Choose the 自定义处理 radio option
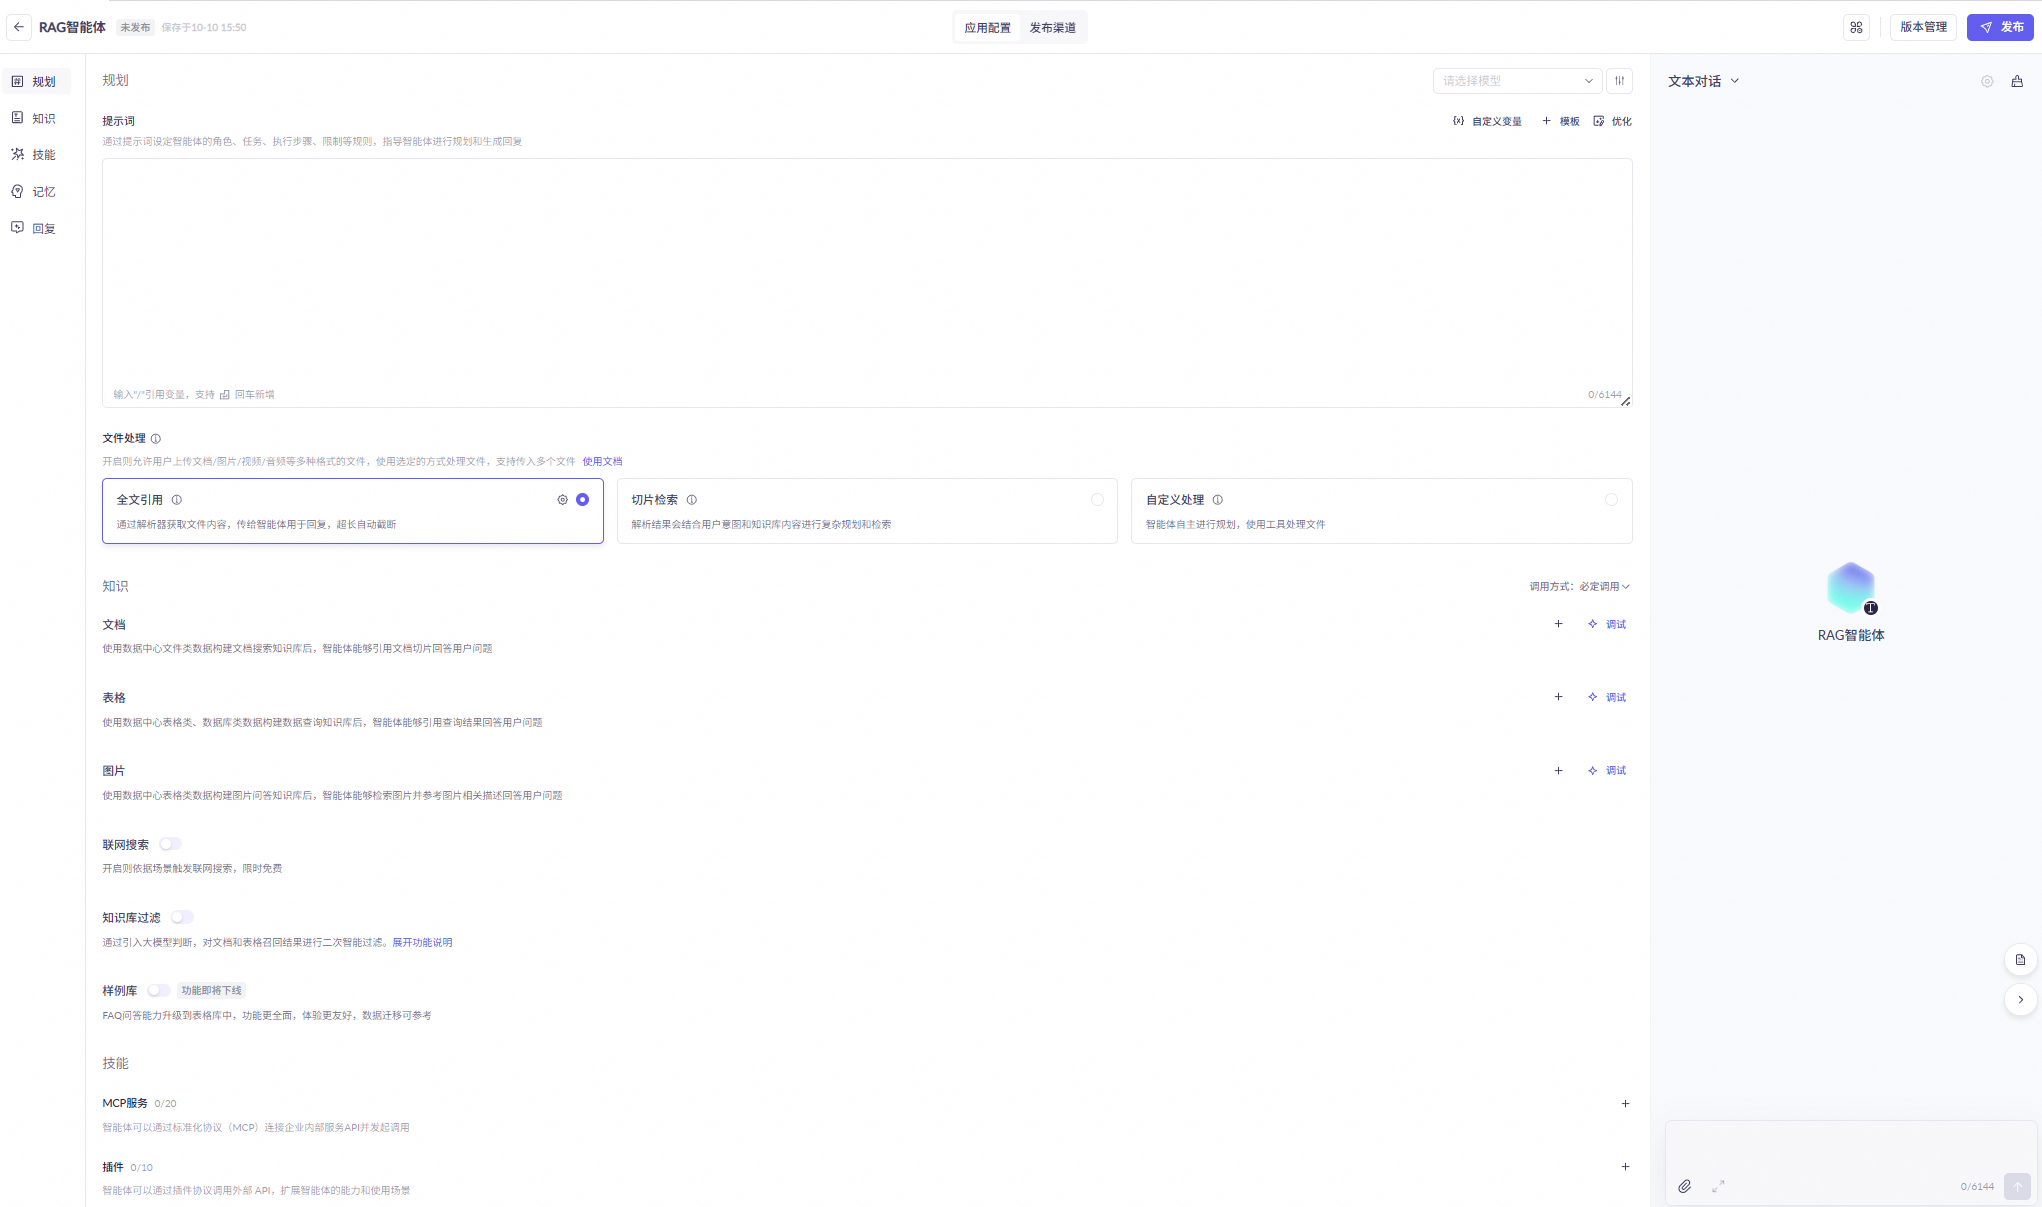 point(1611,500)
